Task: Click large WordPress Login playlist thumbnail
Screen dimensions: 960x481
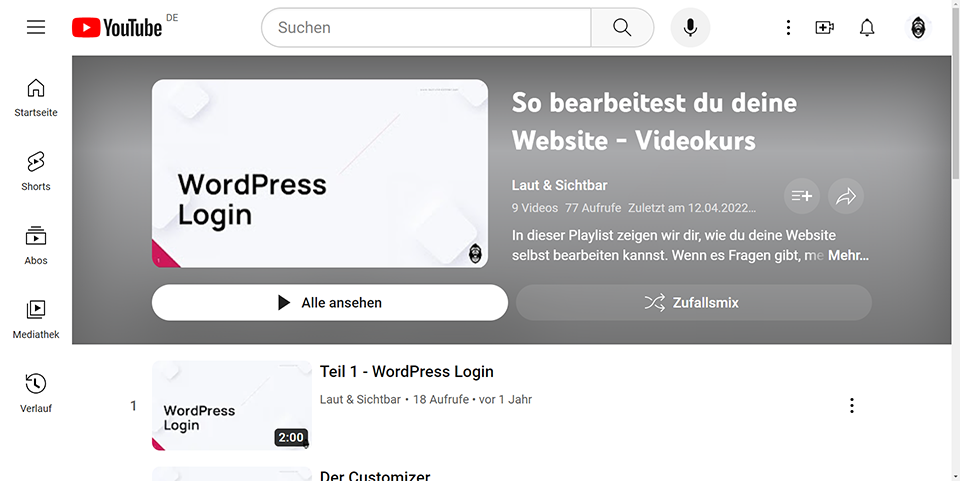Action: coord(320,173)
